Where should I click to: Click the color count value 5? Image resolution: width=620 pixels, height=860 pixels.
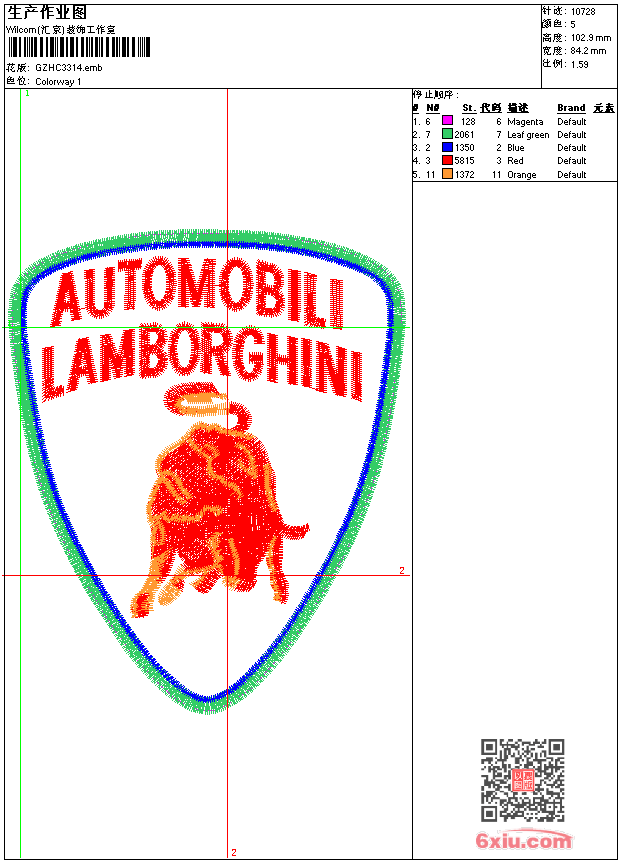pos(573,25)
